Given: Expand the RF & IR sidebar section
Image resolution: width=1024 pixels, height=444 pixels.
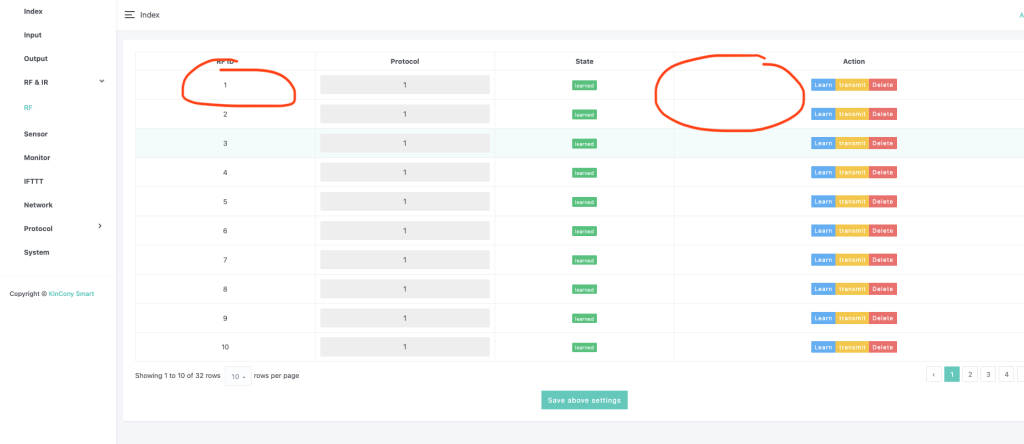Looking at the screenshot, I should pos(101,81).
